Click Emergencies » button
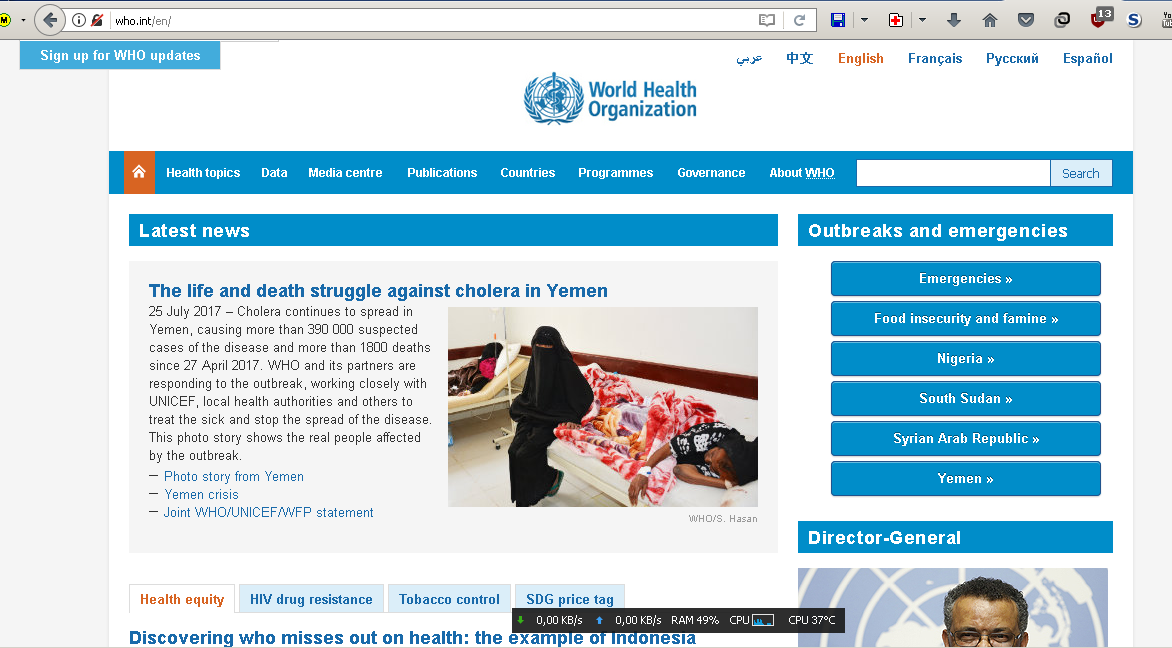 [x=966, y=279]
